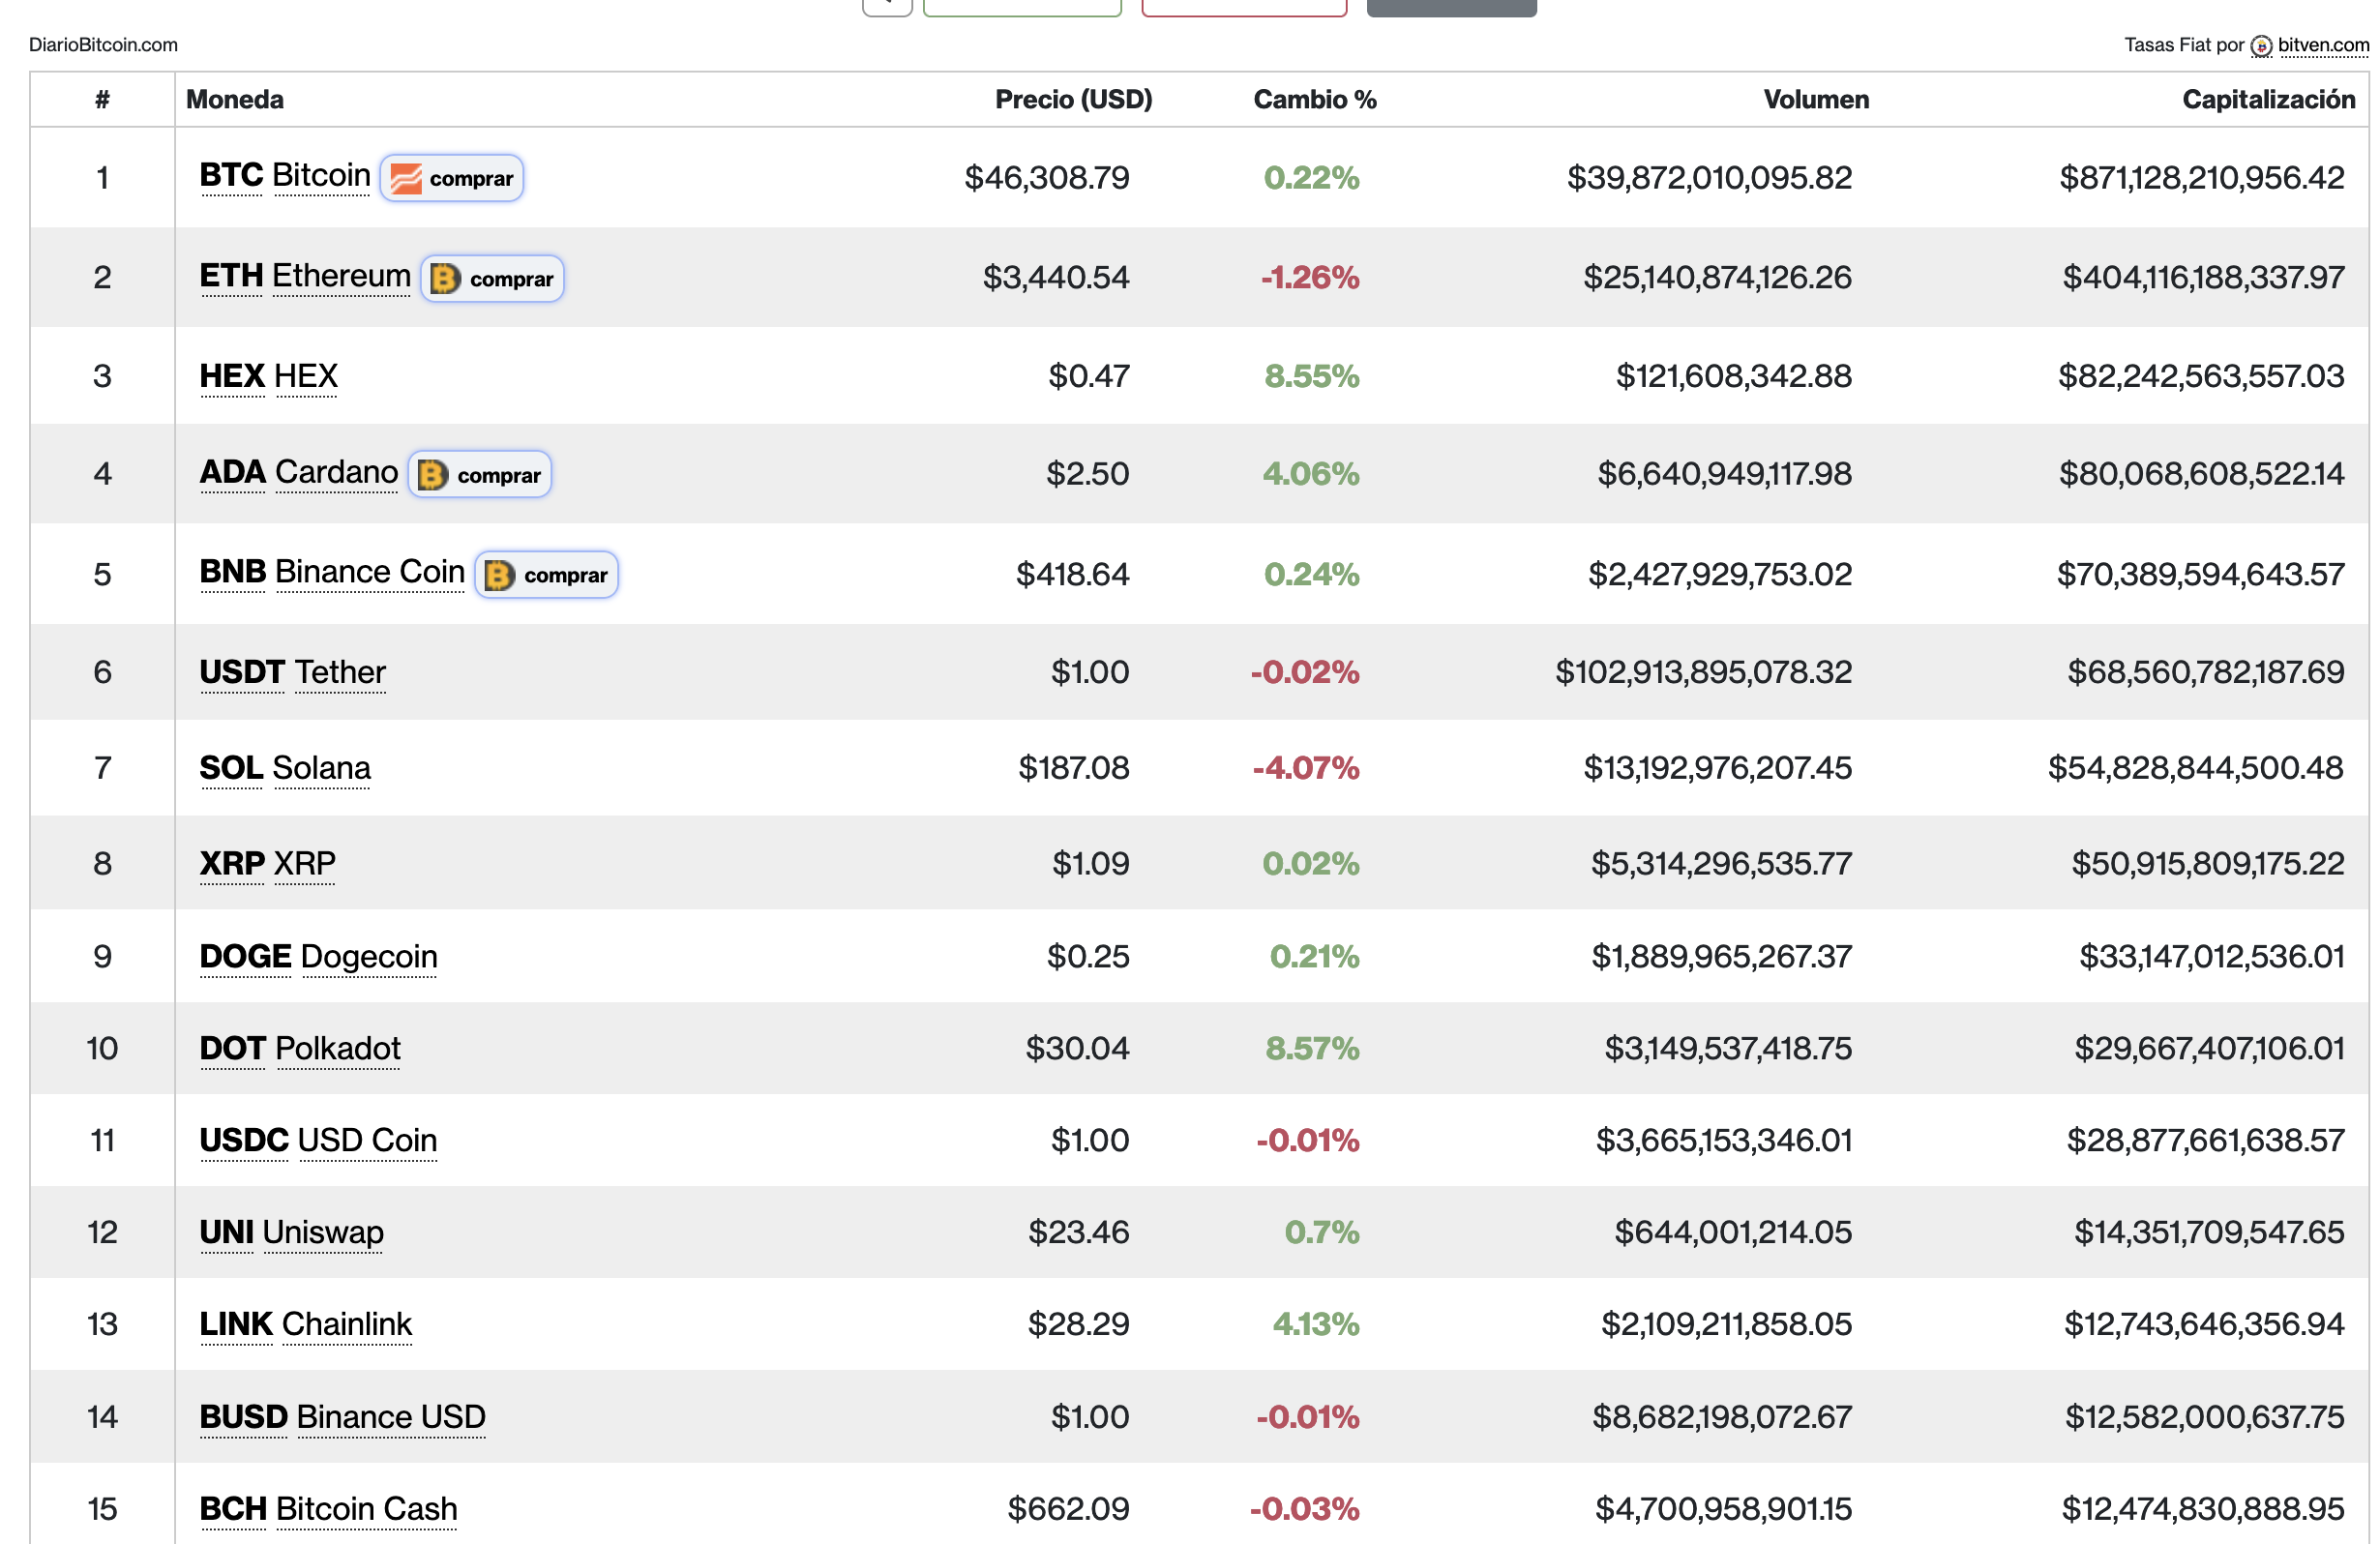Open the USDT Tether link
2380x1544 pixels.
tap(293, 672)
